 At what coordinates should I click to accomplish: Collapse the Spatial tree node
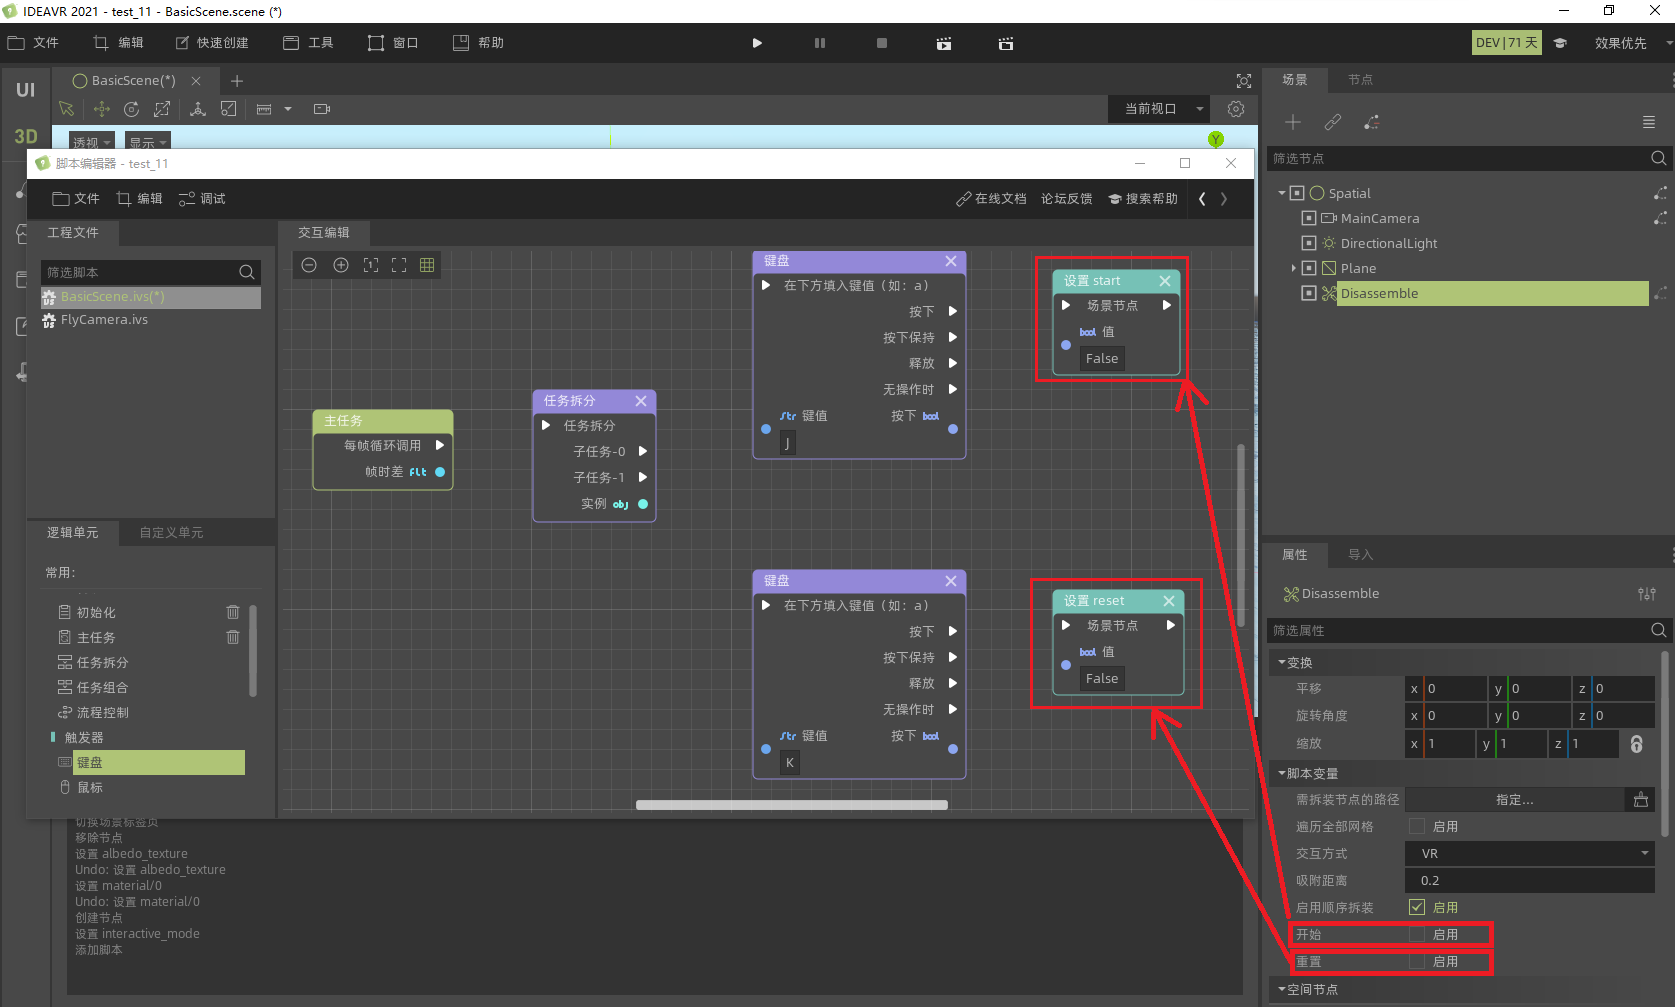1282,193
